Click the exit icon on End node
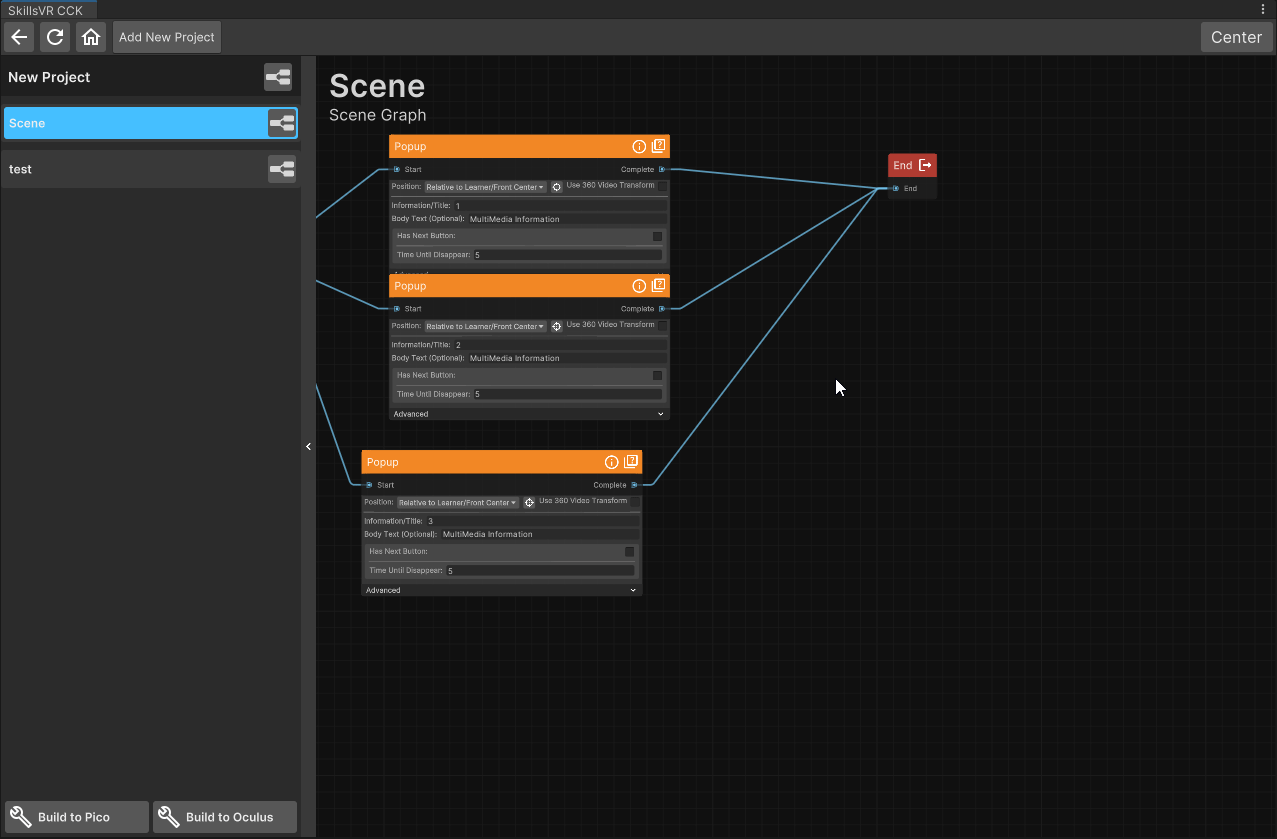1277x839 pixels. pos(925,165)
